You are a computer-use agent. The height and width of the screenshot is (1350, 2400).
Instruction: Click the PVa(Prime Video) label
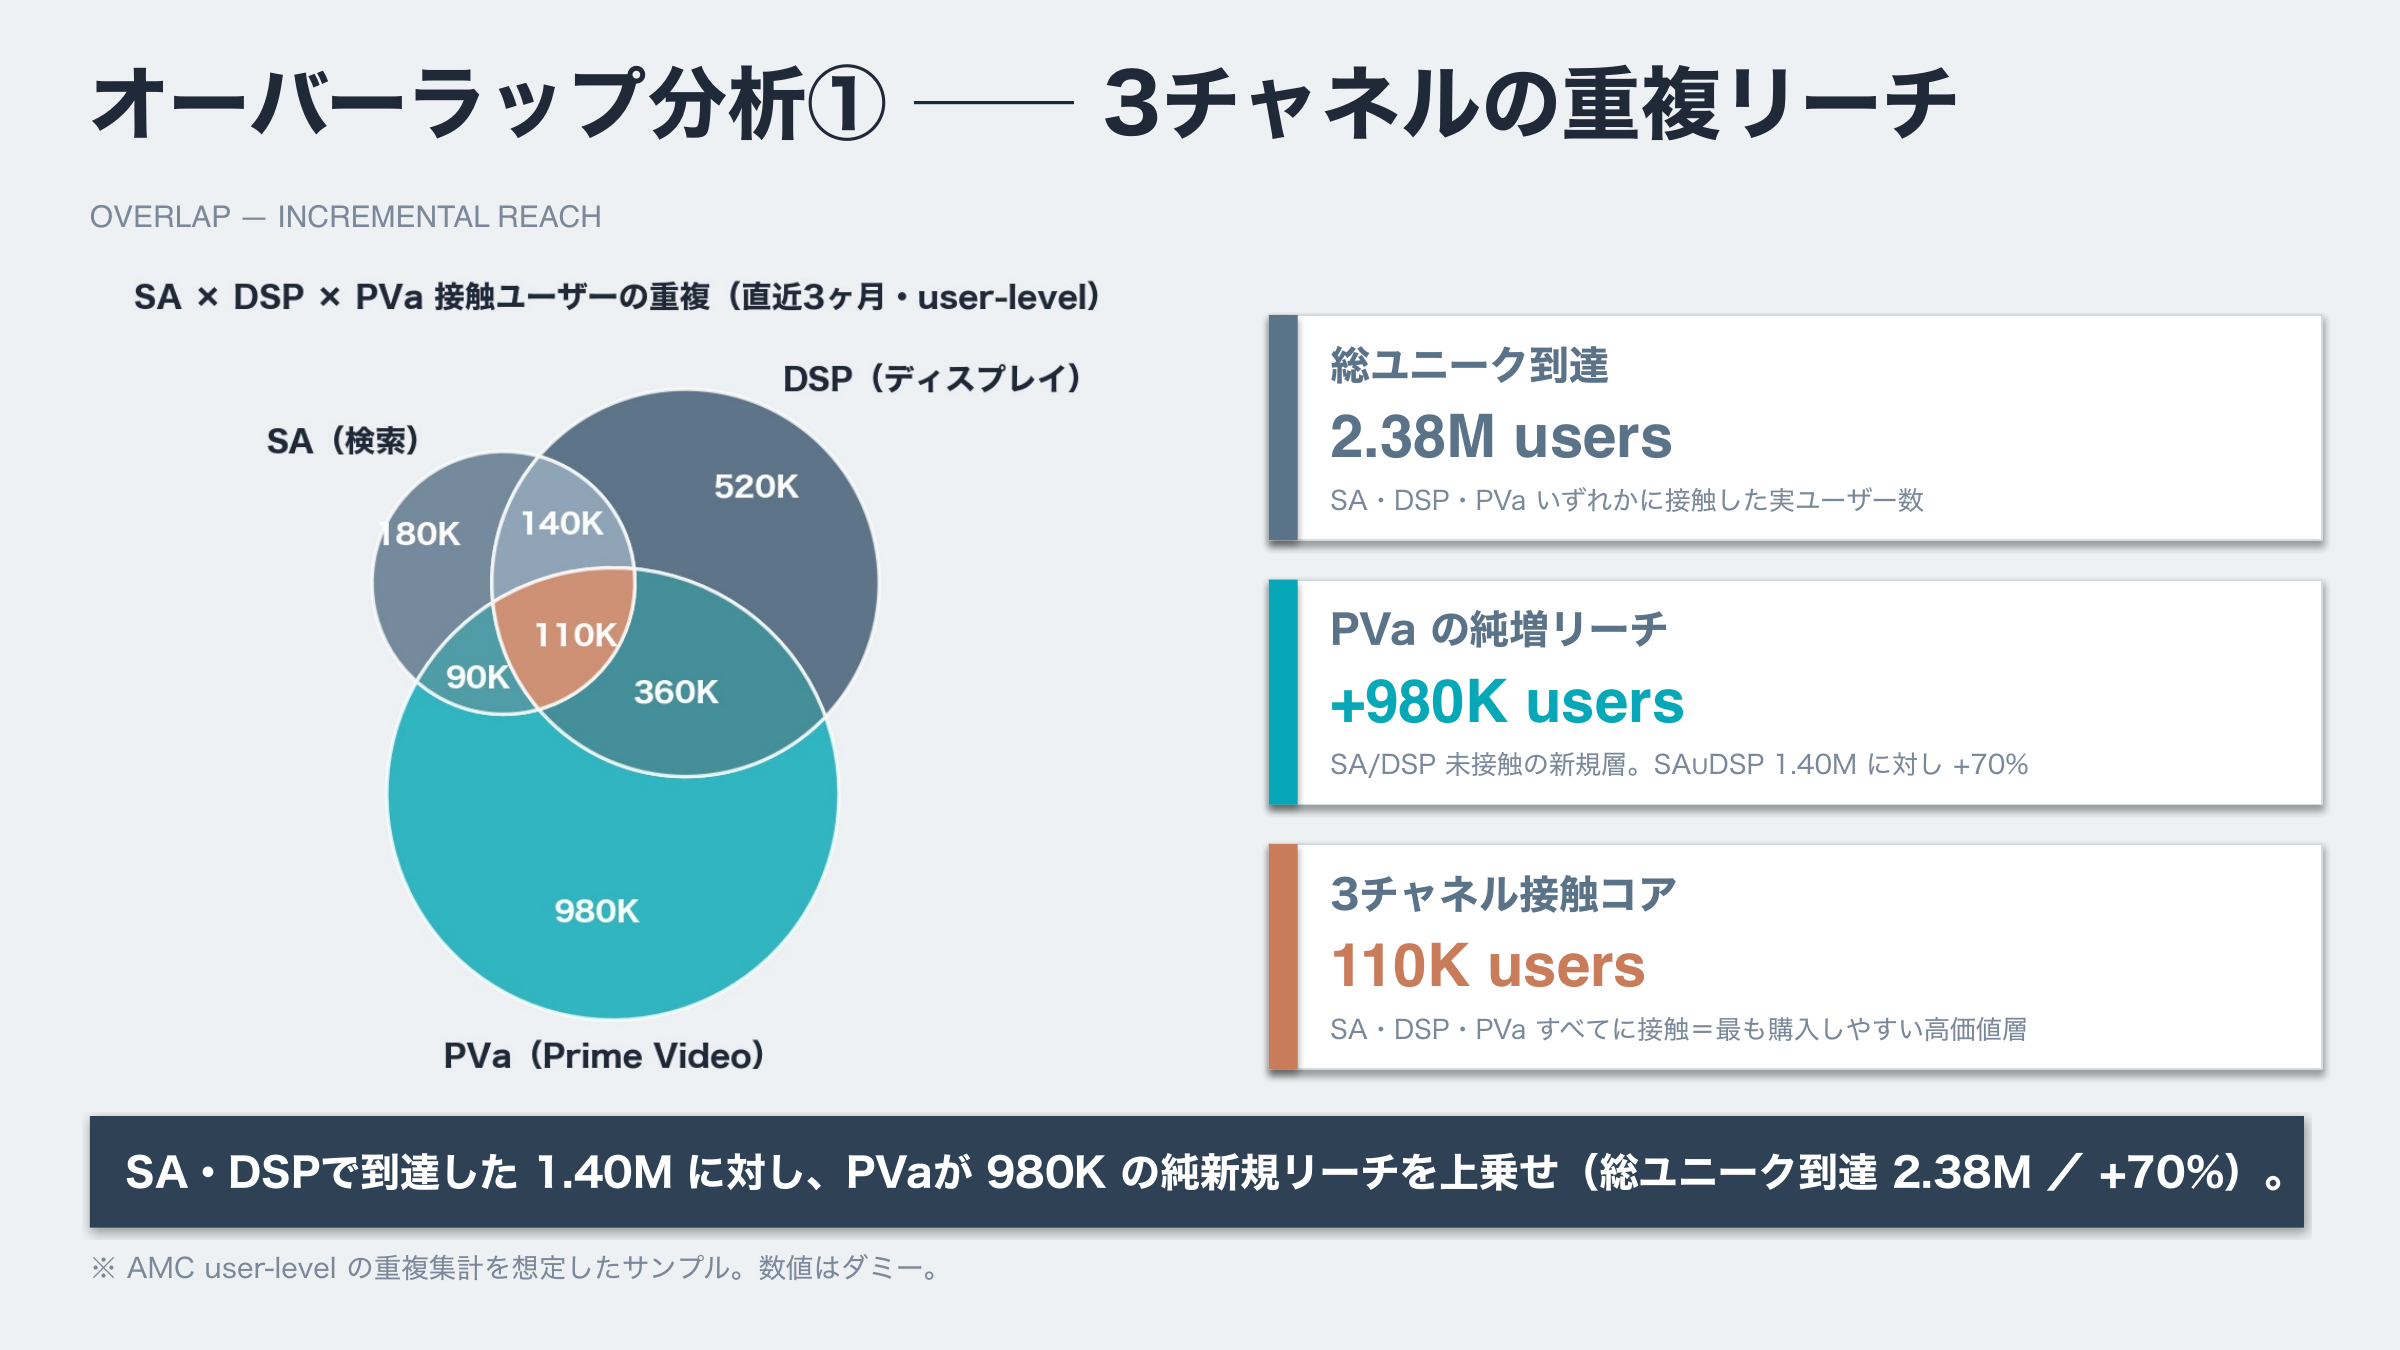(x=603, y=1056)
